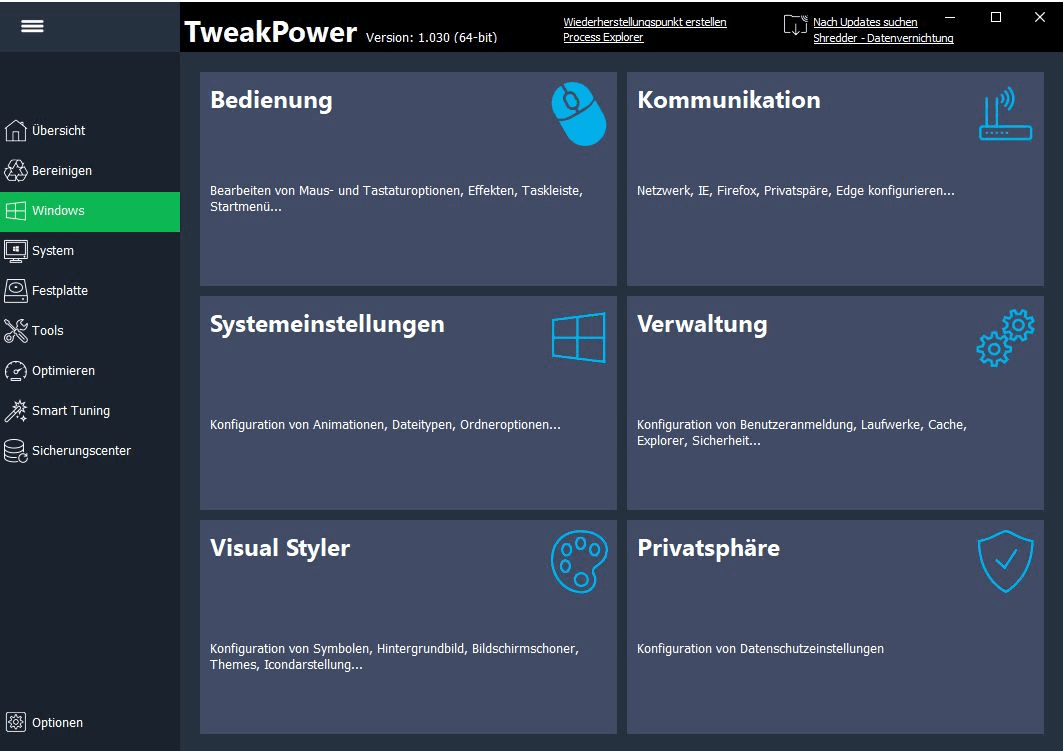Click the Windows icon in Systemeinstellungen
This screenshot has height=751, width=1063.
pos(578,338)
